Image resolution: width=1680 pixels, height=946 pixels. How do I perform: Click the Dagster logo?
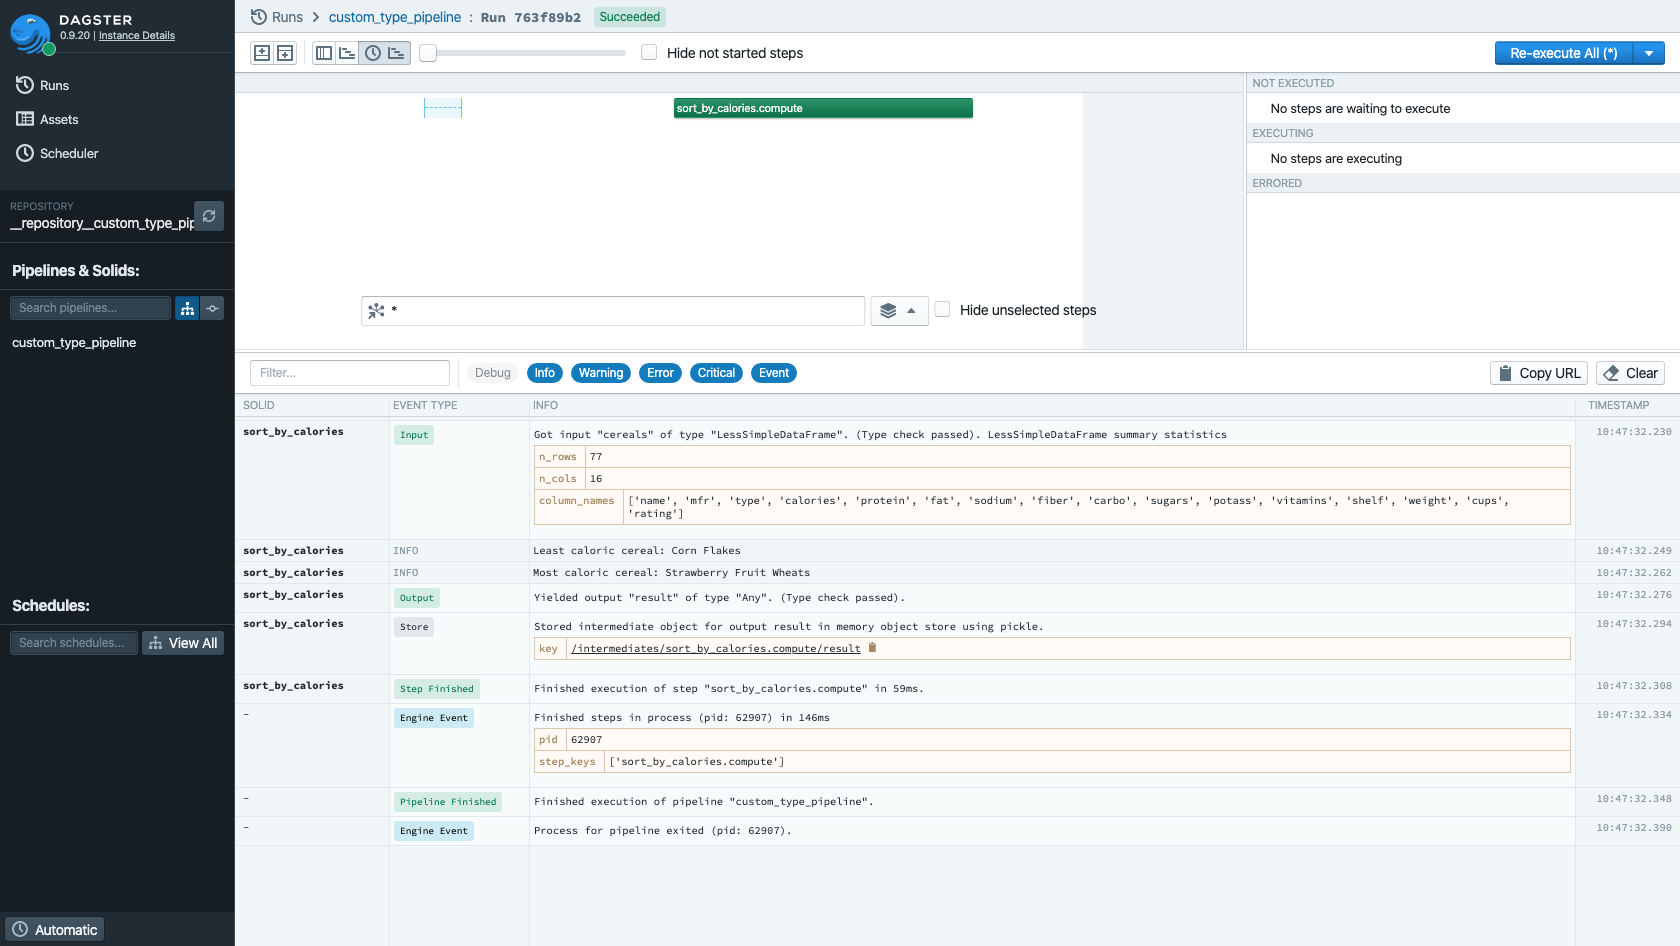click(x=30, y=33)
